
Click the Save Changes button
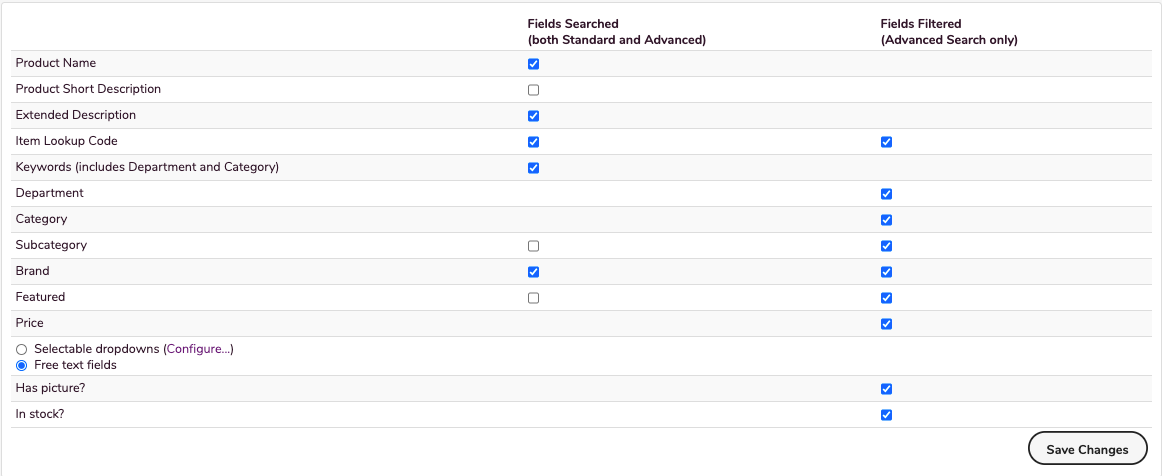coord(1087,450)
